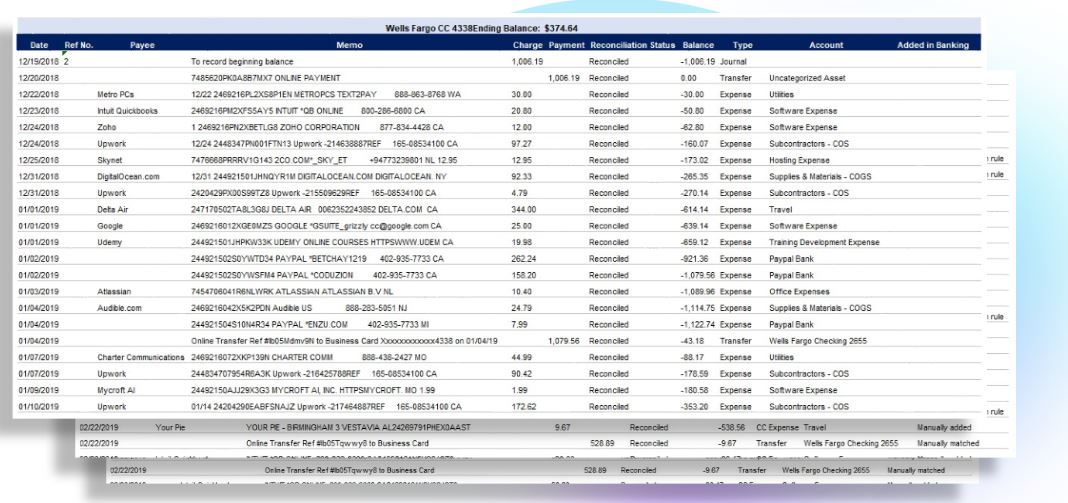This screenshot has height=503, width=1068.
Task: Select the 344.00 charge for Delta Air
Action: (x=523, y=209)
